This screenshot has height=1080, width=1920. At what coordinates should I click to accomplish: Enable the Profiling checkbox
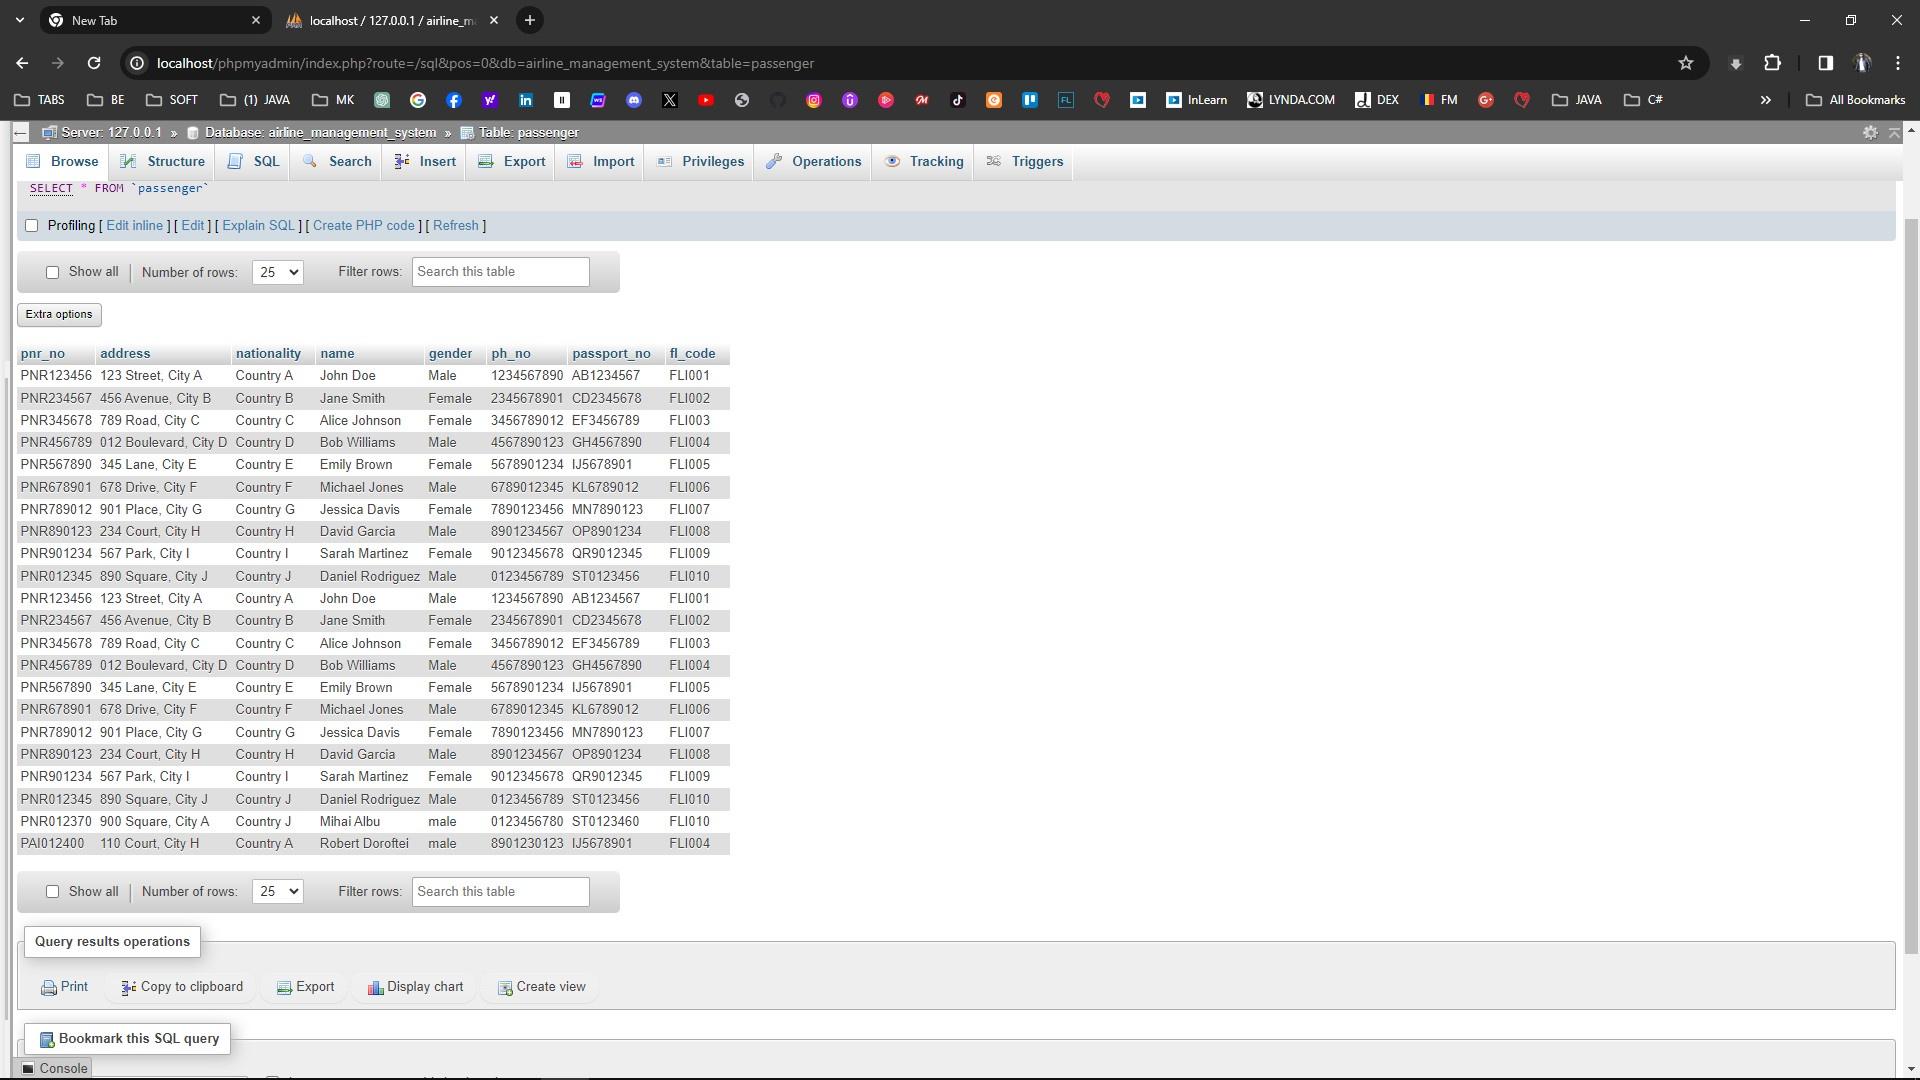pos(32,225)
